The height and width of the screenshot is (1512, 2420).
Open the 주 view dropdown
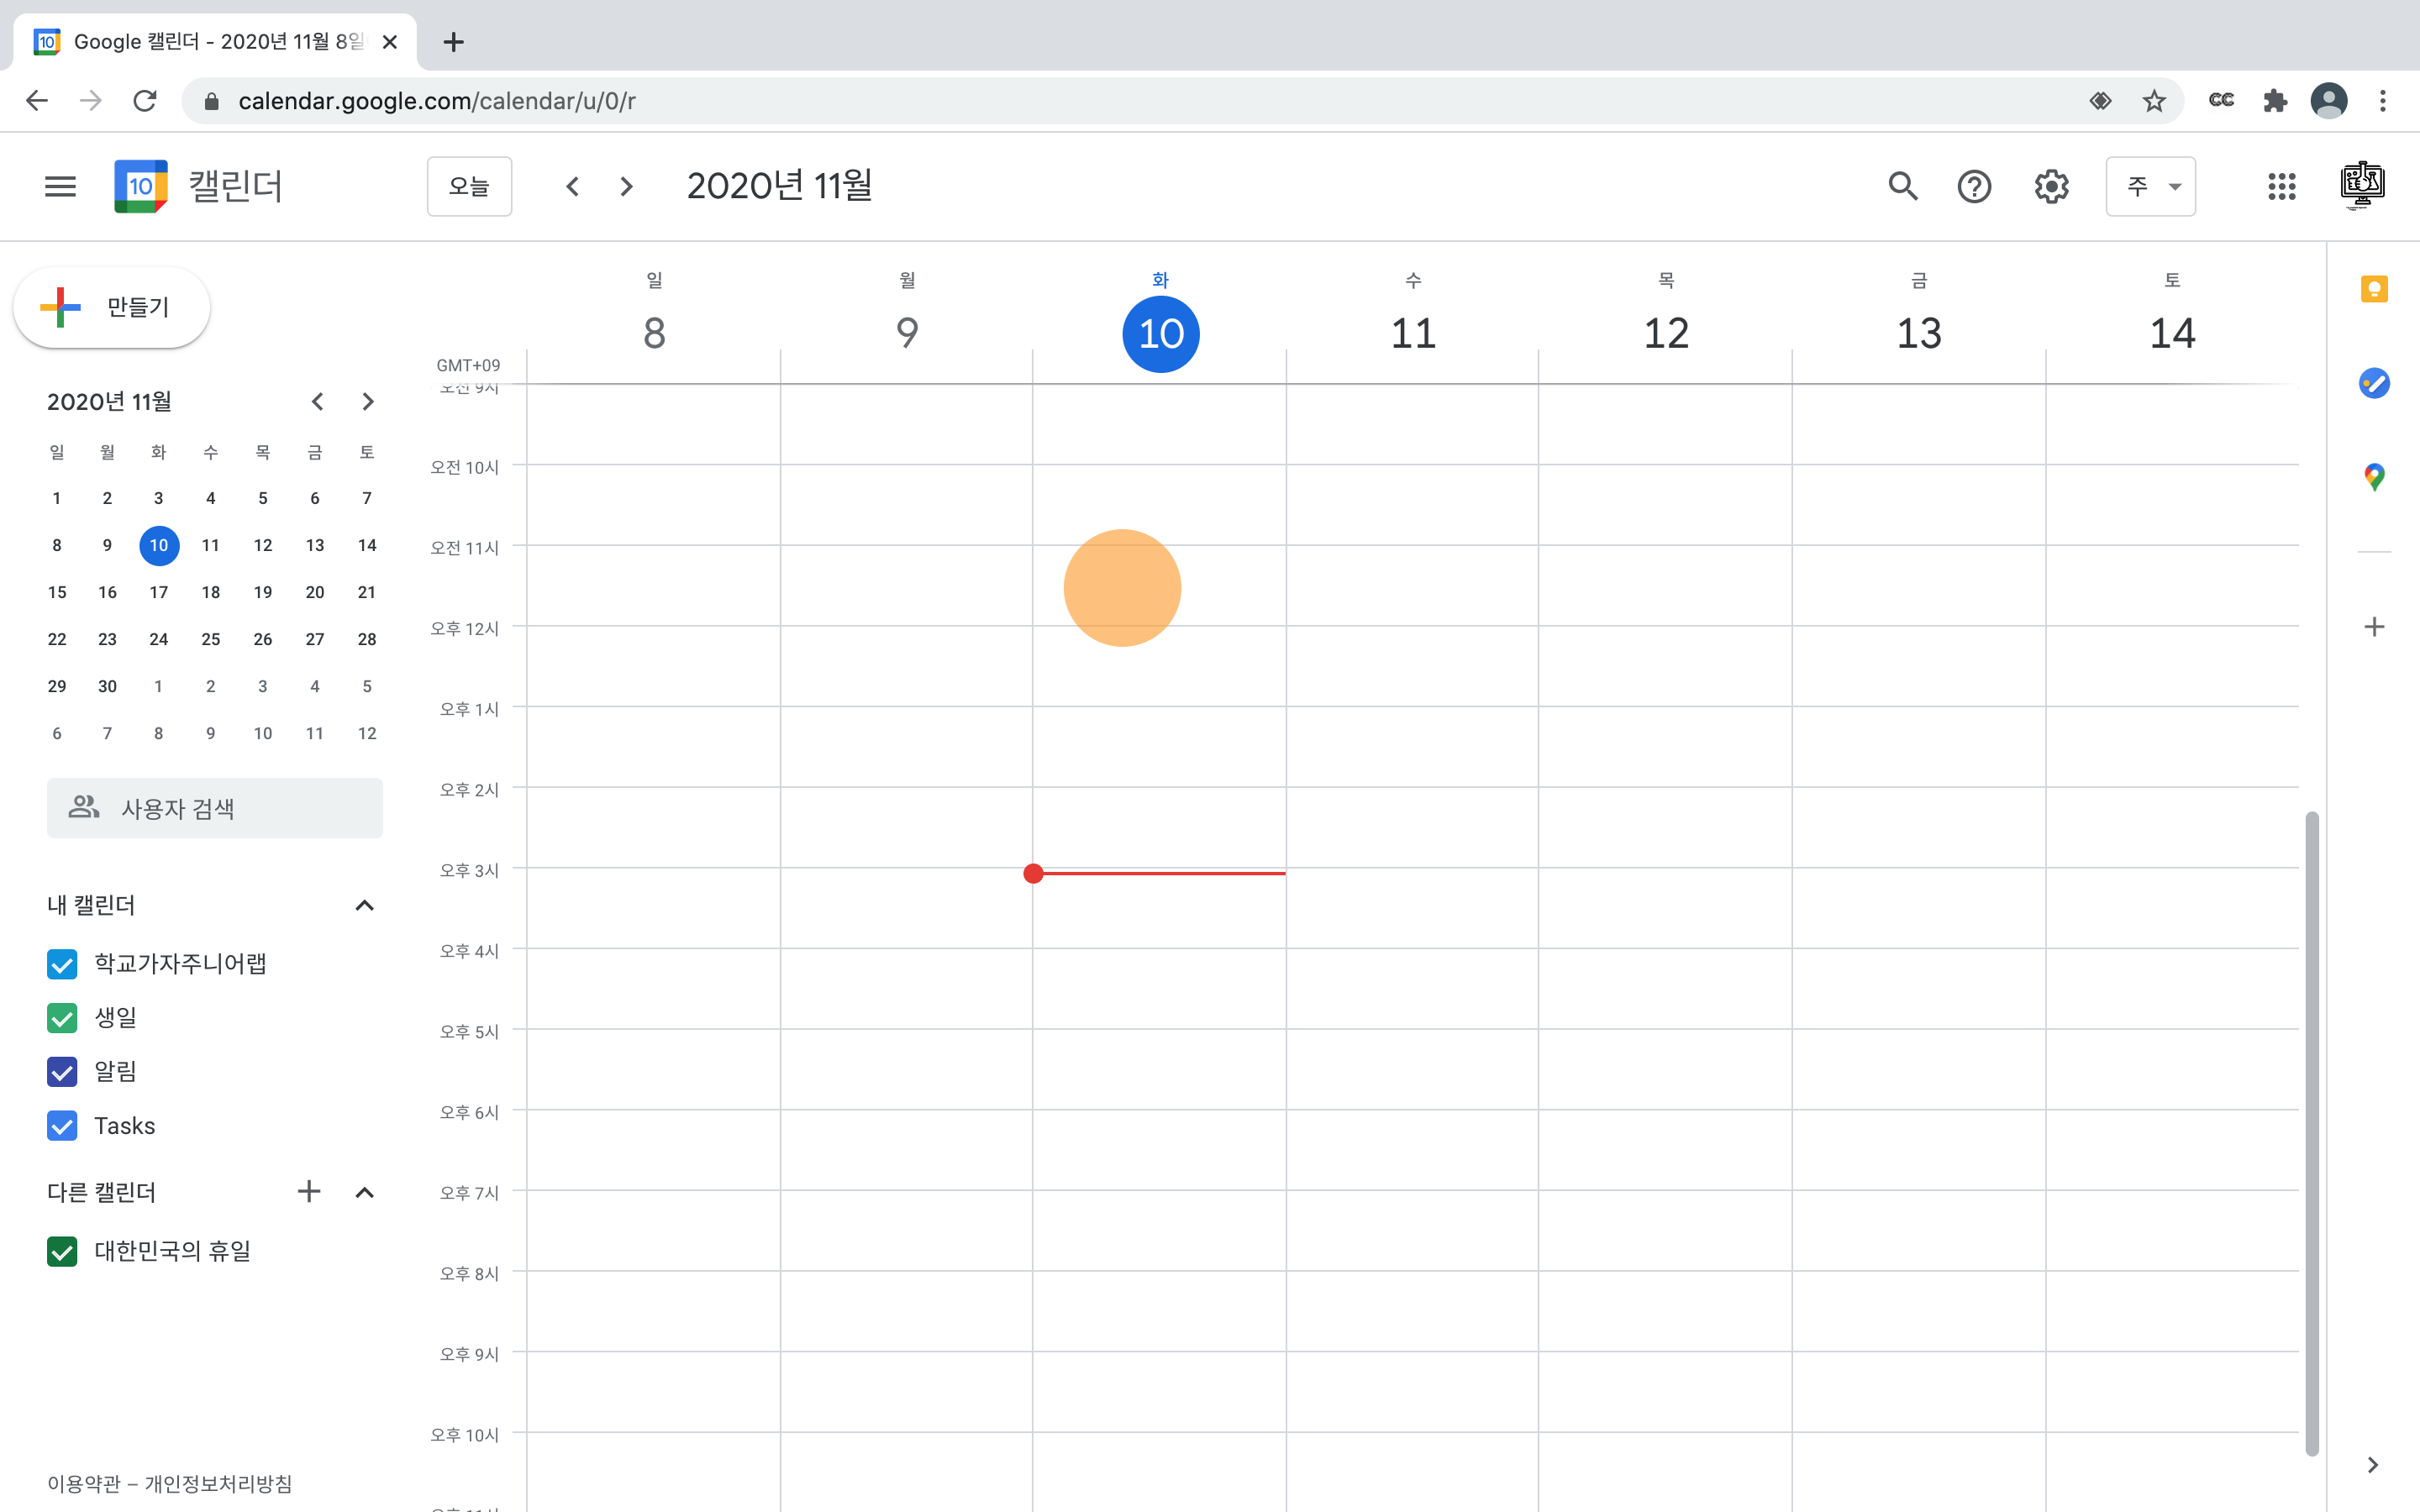[x=2150, y=186]
